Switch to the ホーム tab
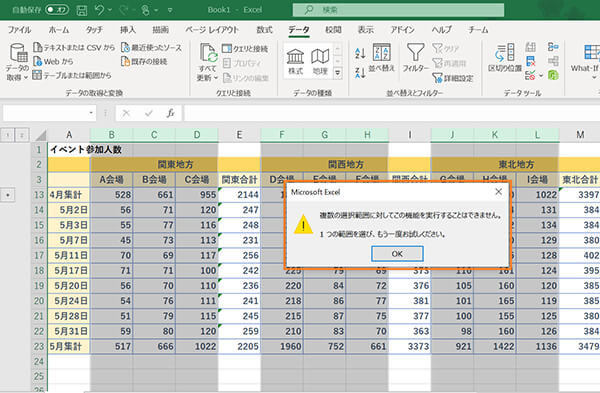600x393 pixels. click(x=59, y=30)
